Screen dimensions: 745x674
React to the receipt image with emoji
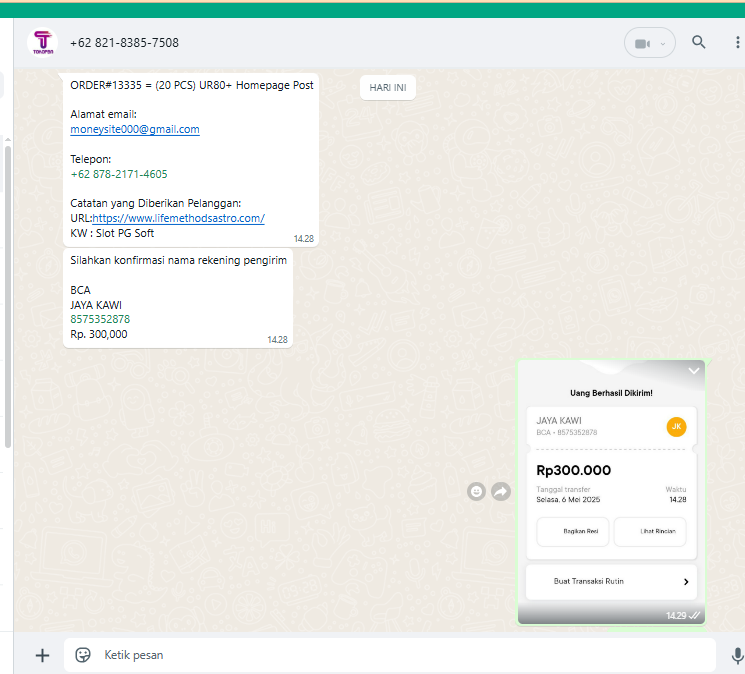[477, 491]
